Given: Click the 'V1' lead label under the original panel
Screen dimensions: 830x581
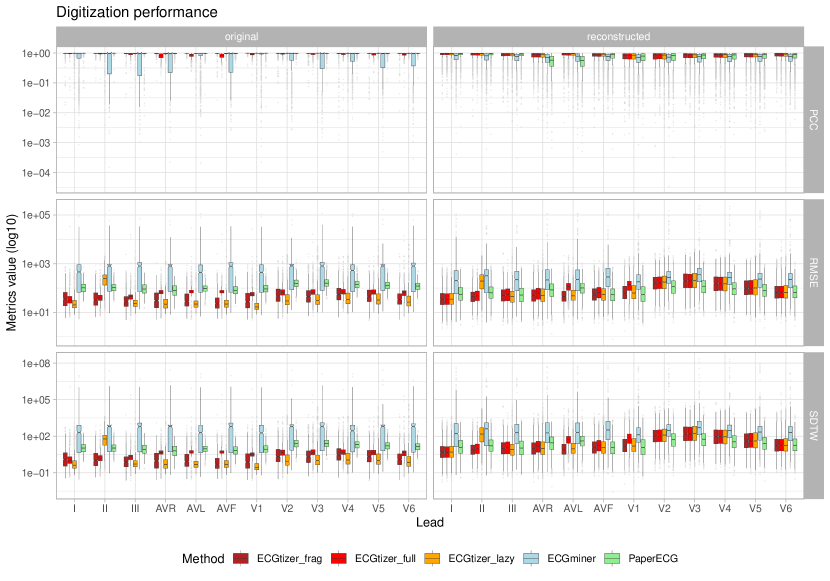Looking at the screenshot, I should pyautogui.click(x=257, y=509).
